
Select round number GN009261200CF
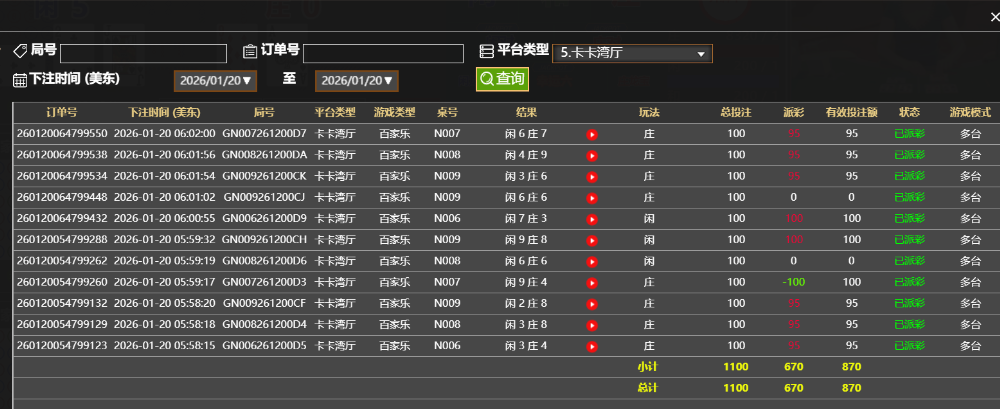pyautogui.click(x=264, y=303)
